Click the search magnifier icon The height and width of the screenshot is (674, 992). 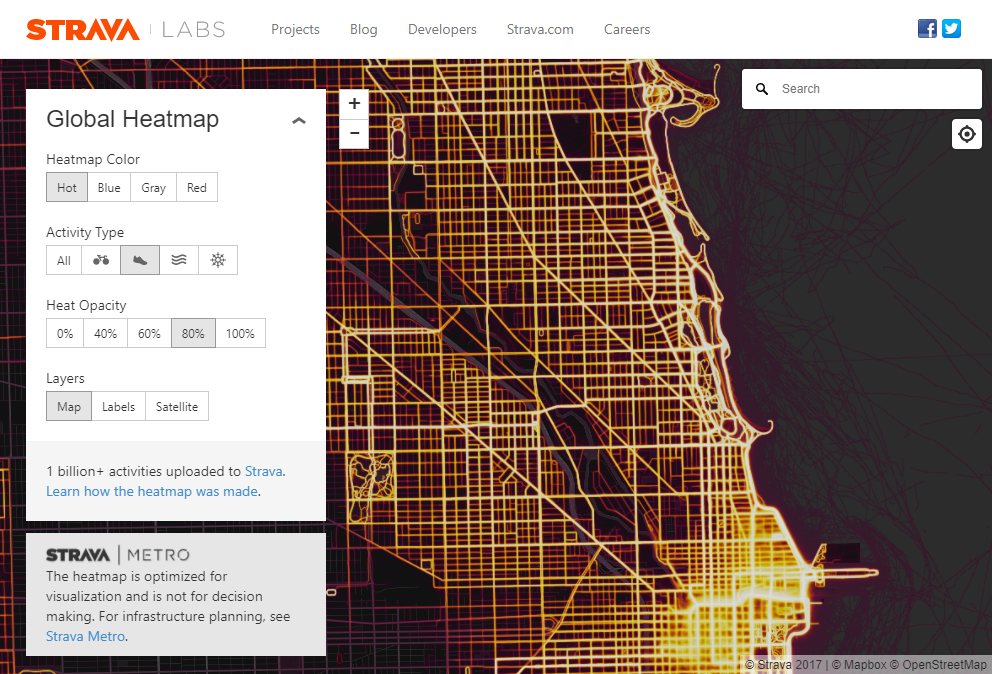tap(762, 89)
